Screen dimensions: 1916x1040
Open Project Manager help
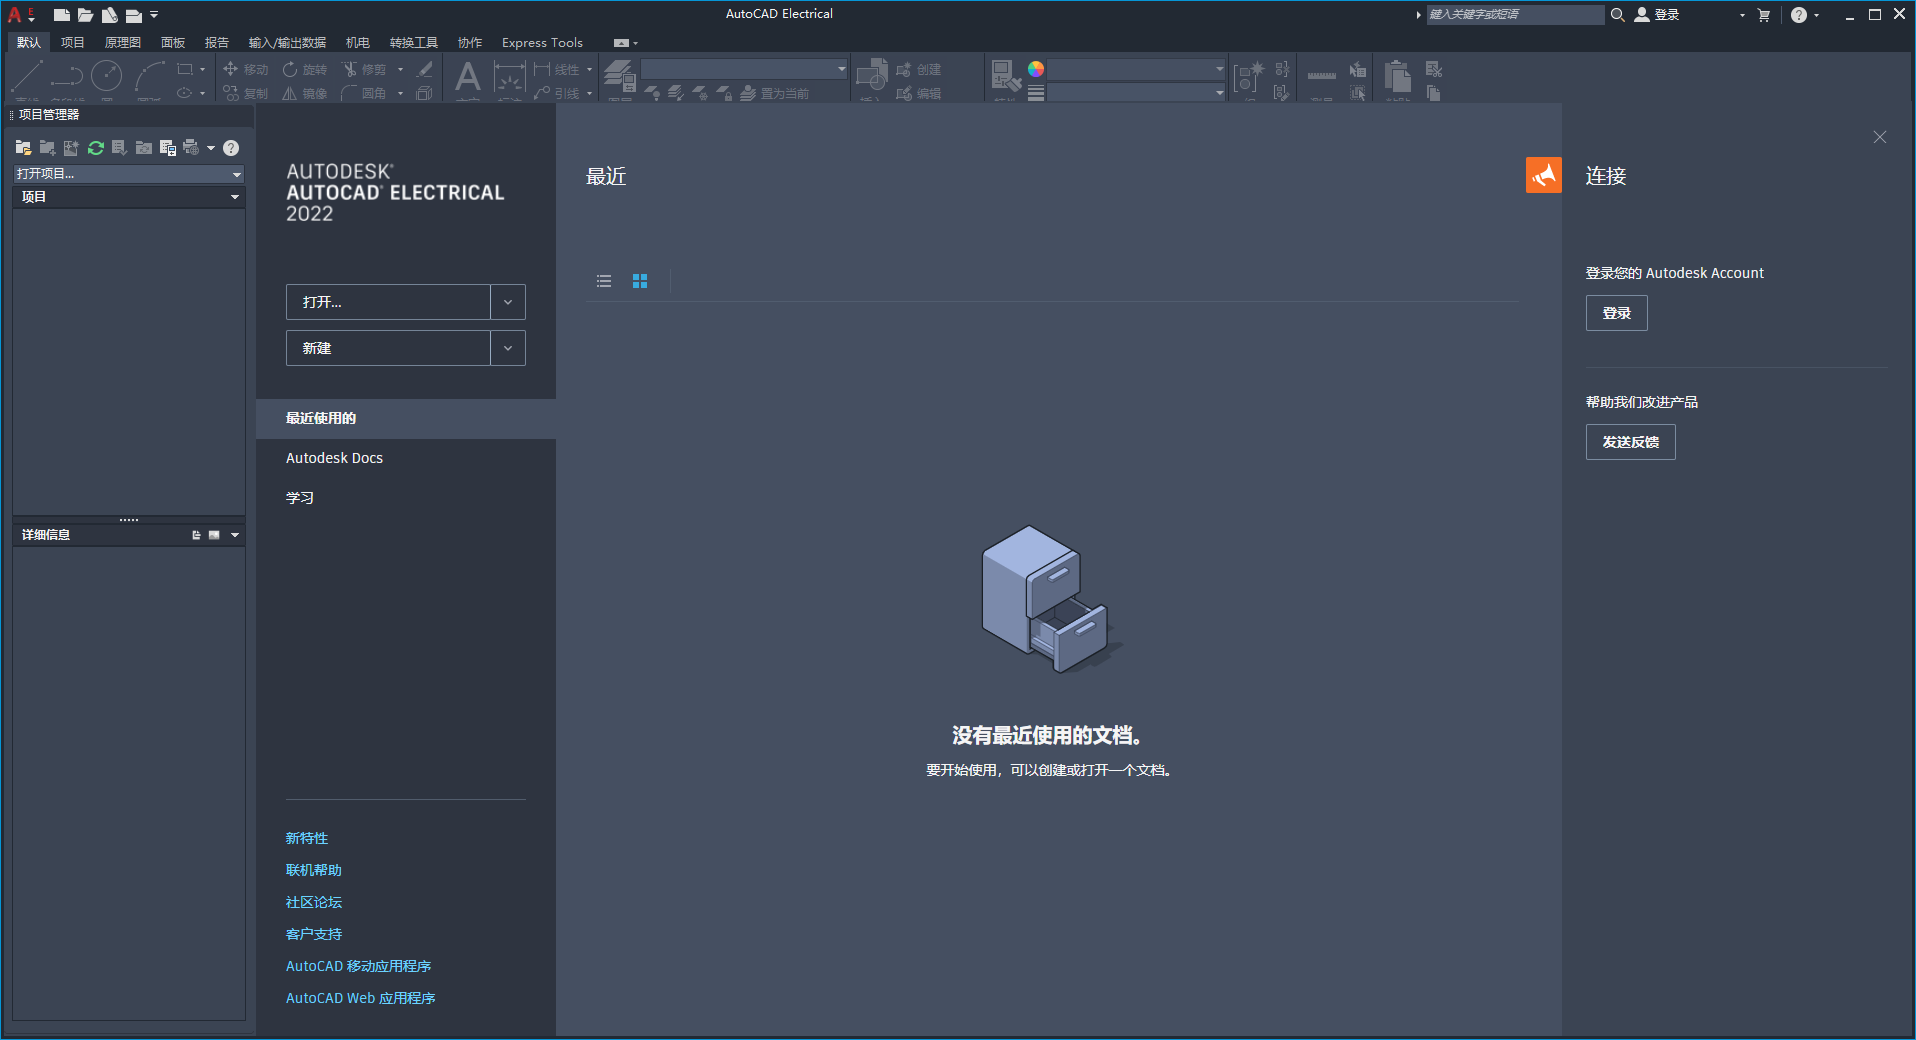[x=230, y=148]
